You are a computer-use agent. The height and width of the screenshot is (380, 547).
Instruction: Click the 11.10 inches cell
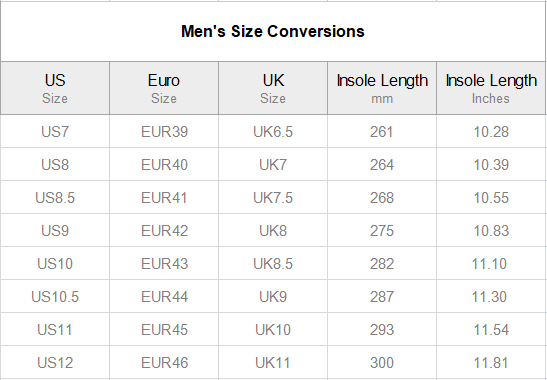[491, 263]
